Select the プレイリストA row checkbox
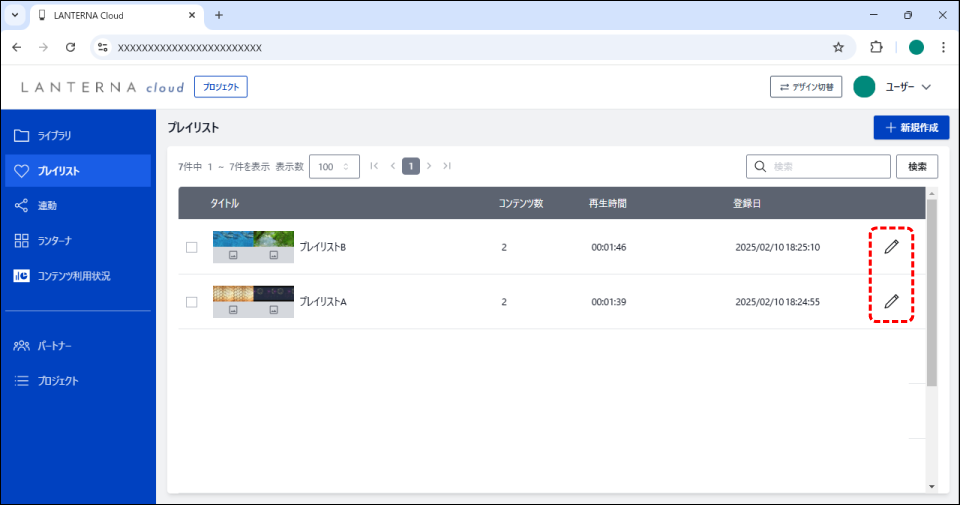This screenshot has width=960, height=505. (192, 302)
